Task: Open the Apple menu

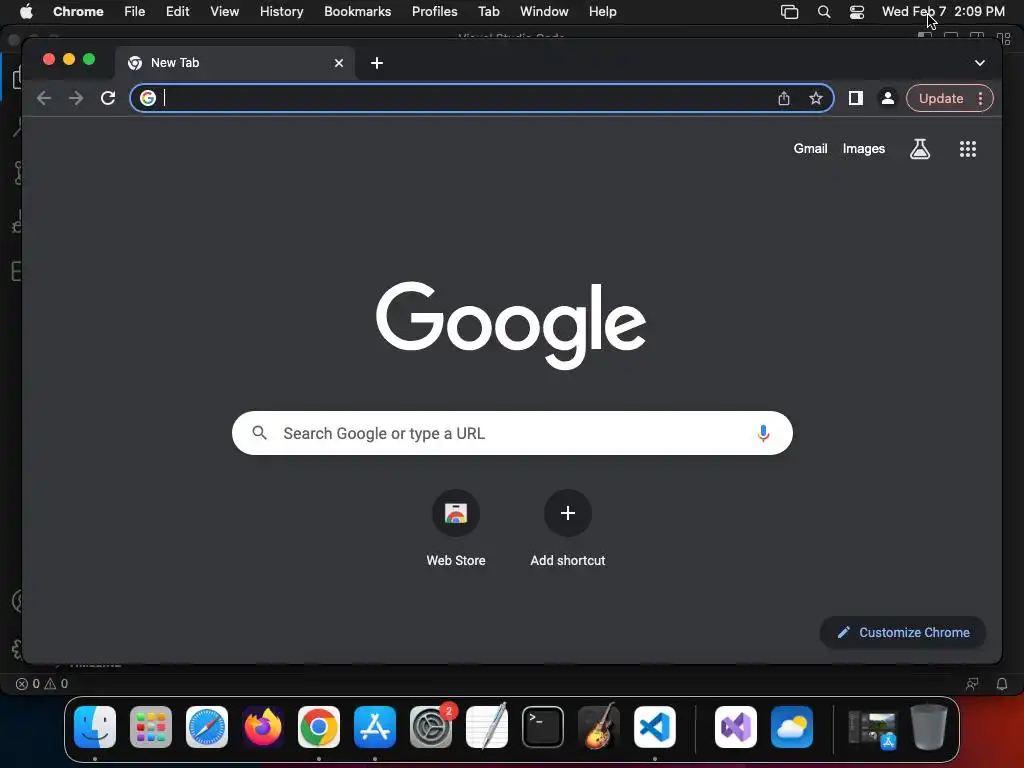Action: pos(26,11)
